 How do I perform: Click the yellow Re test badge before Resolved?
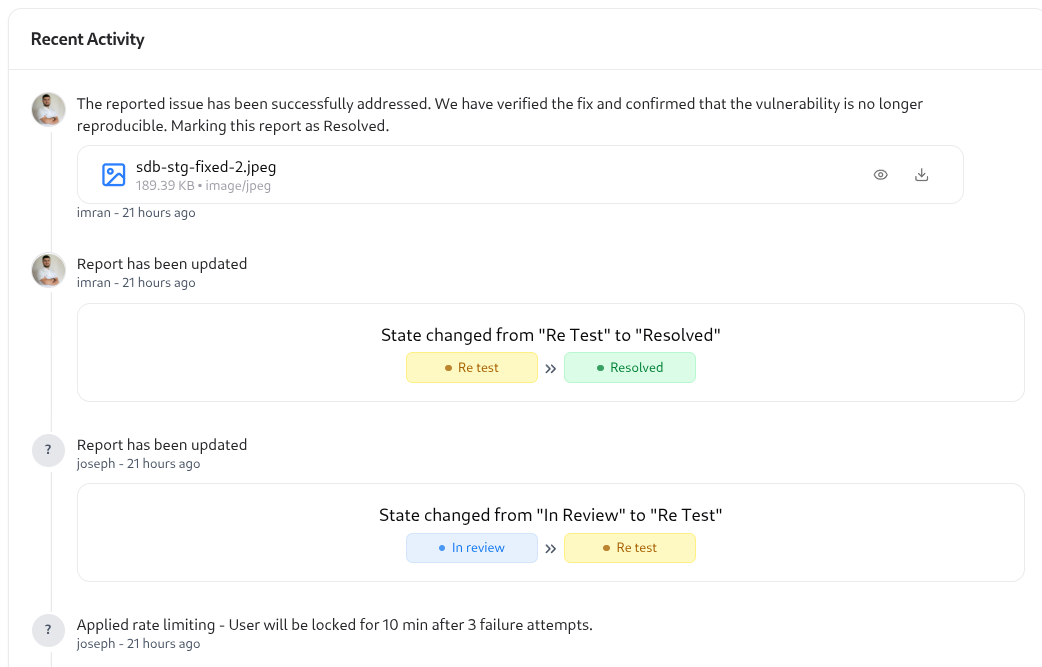472,367
